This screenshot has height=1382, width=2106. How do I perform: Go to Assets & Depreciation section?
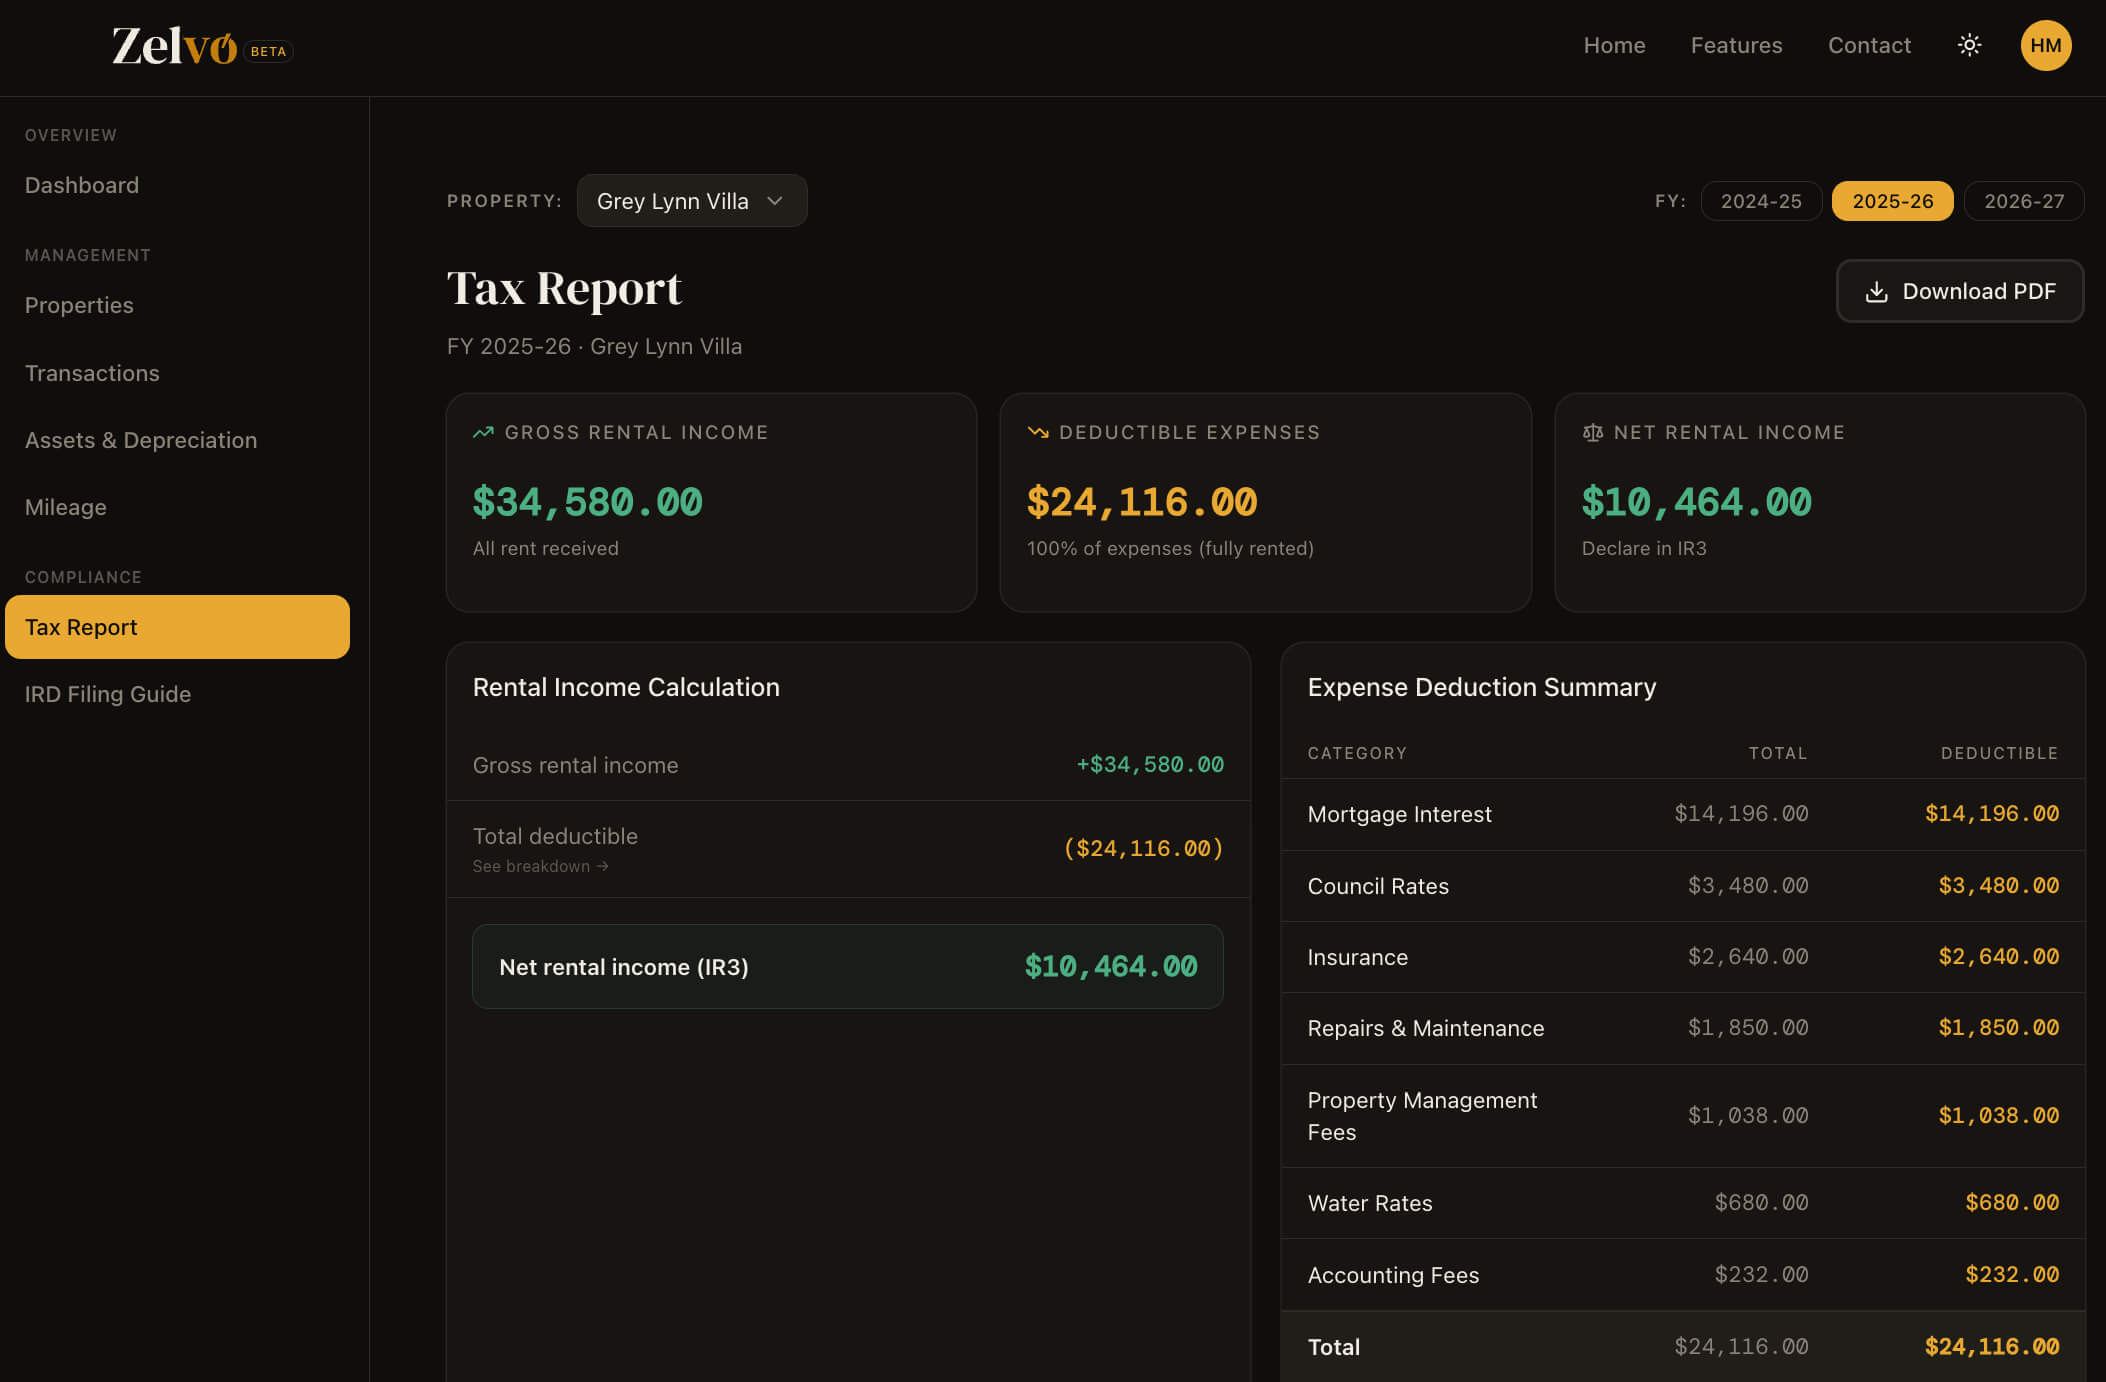coord(140,440)
